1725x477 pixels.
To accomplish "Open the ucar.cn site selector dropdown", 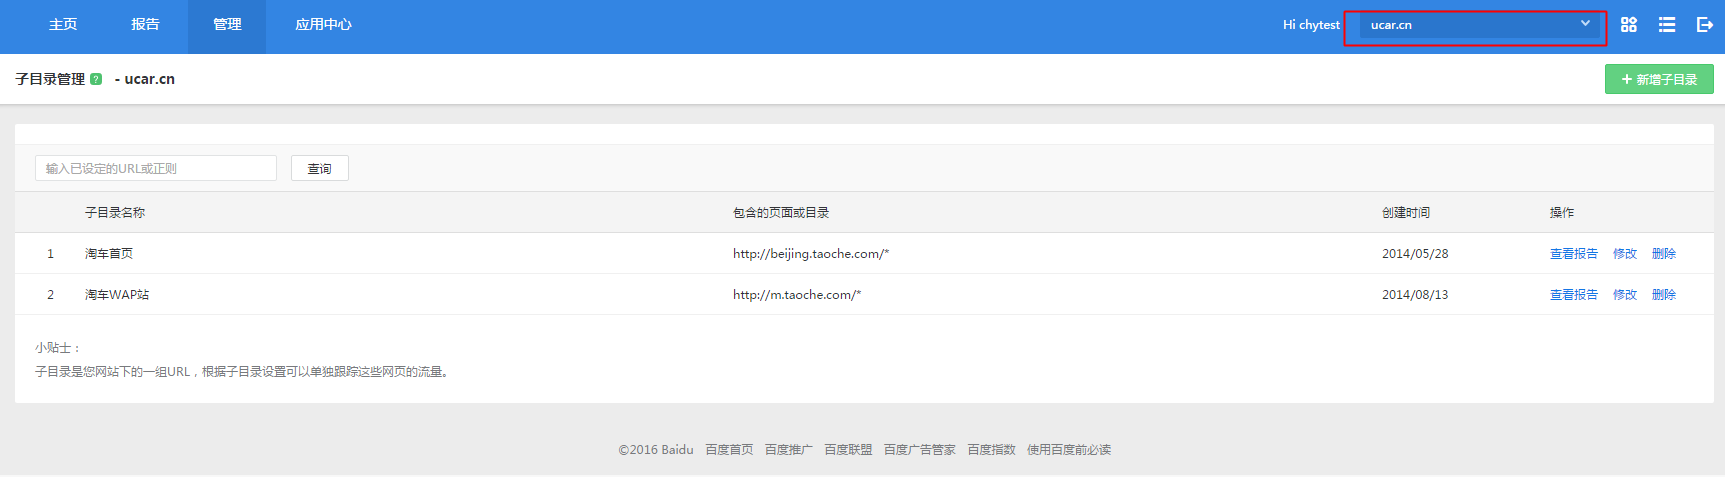I will click(x=1478, y=25).
